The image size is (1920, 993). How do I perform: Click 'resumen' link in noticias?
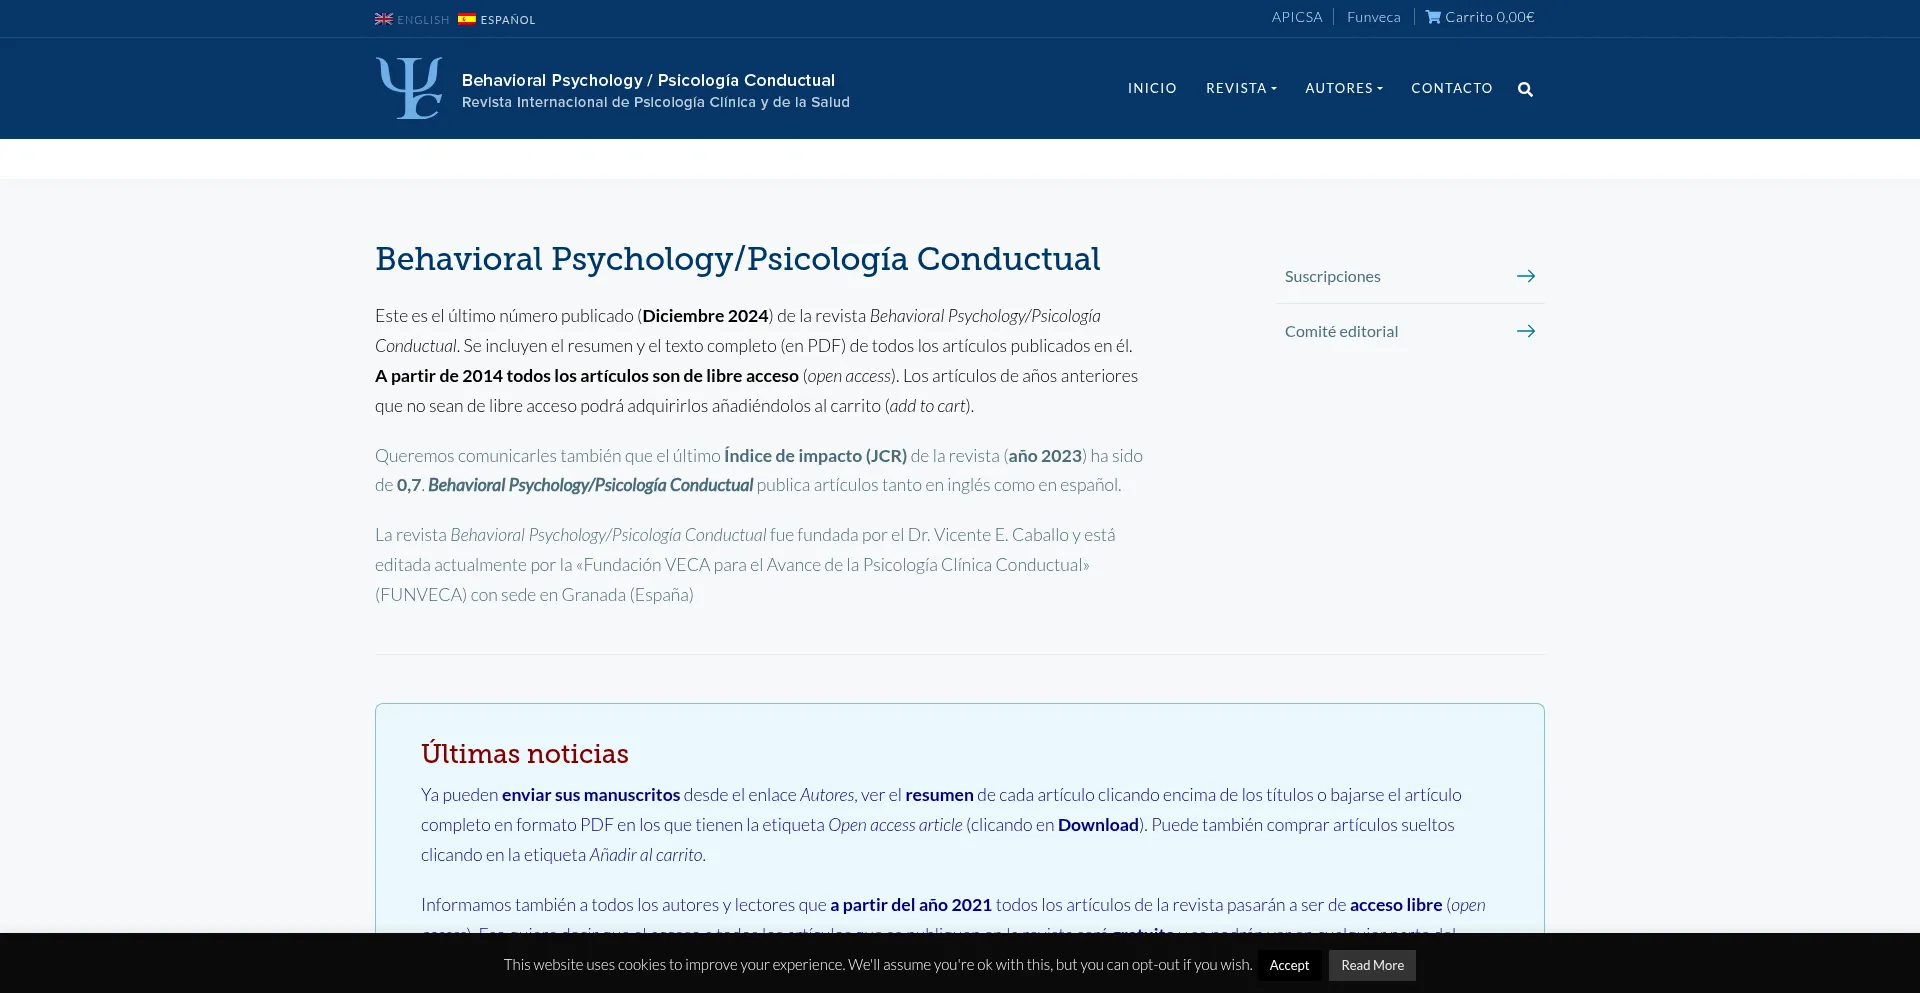coord(939,795)
